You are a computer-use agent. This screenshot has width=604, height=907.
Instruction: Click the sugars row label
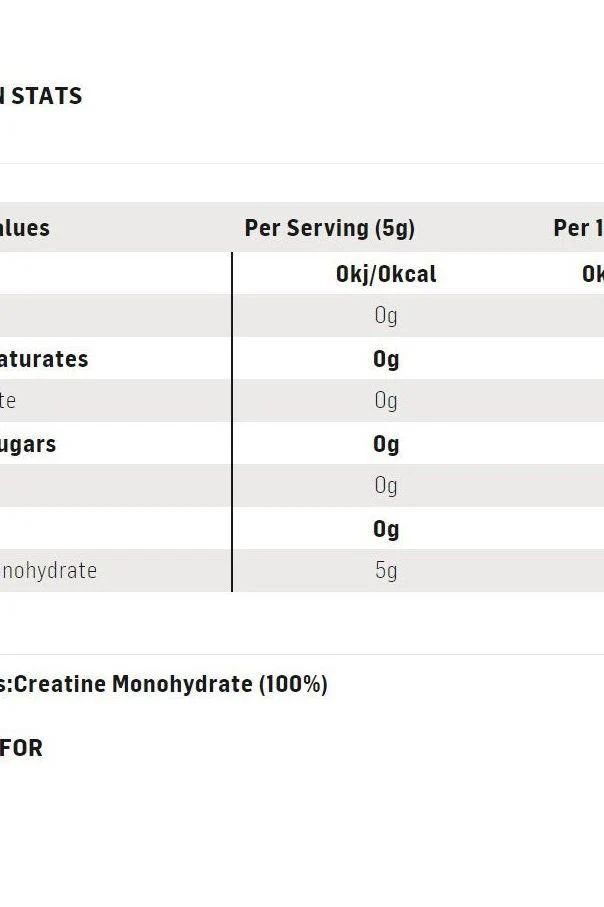(x=28, y=444)
